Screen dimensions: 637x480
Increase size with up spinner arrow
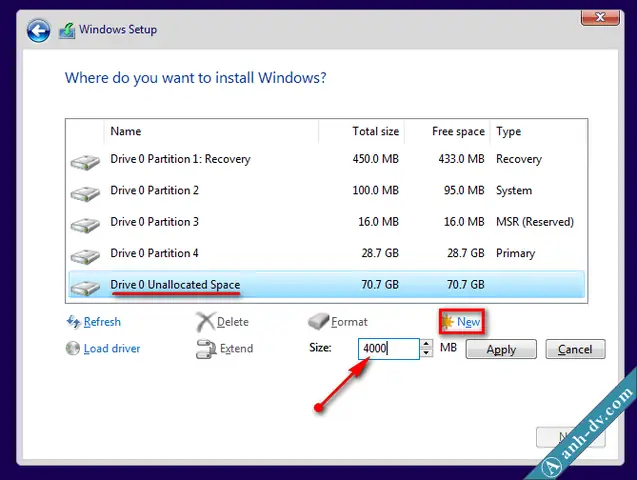click(426, 344)
